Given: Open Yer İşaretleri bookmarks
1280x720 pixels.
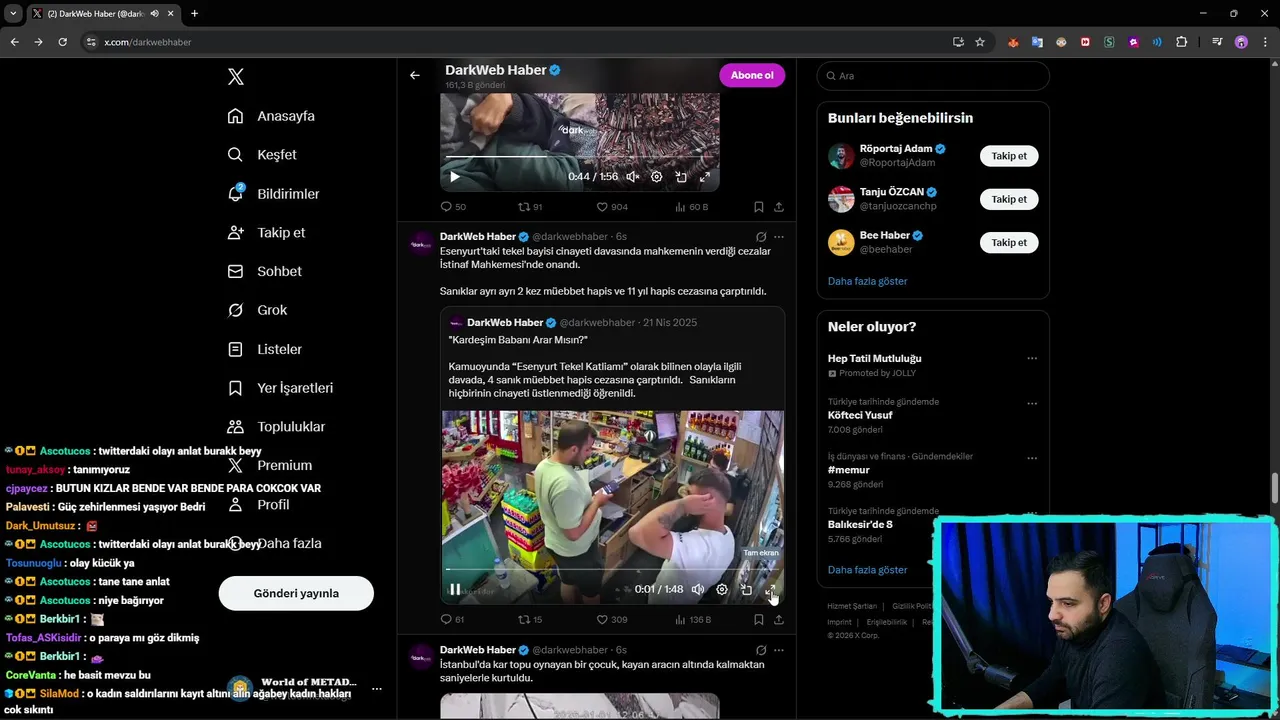Looking at the screenshot, I should pyautogui.click(x=280, y=388).
